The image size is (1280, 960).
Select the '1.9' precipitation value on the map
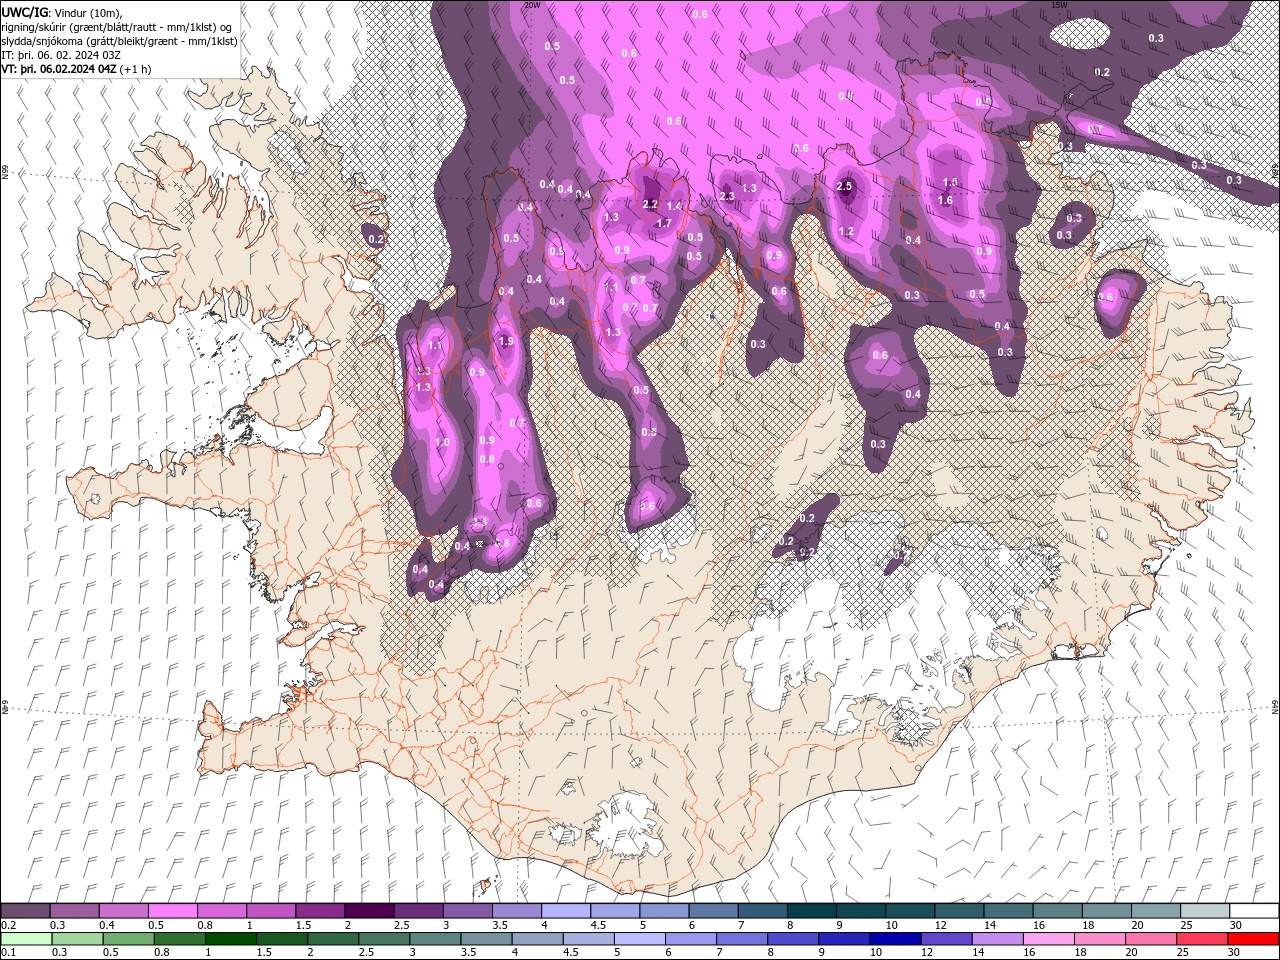pyautogui.click(x=506, y=341)
